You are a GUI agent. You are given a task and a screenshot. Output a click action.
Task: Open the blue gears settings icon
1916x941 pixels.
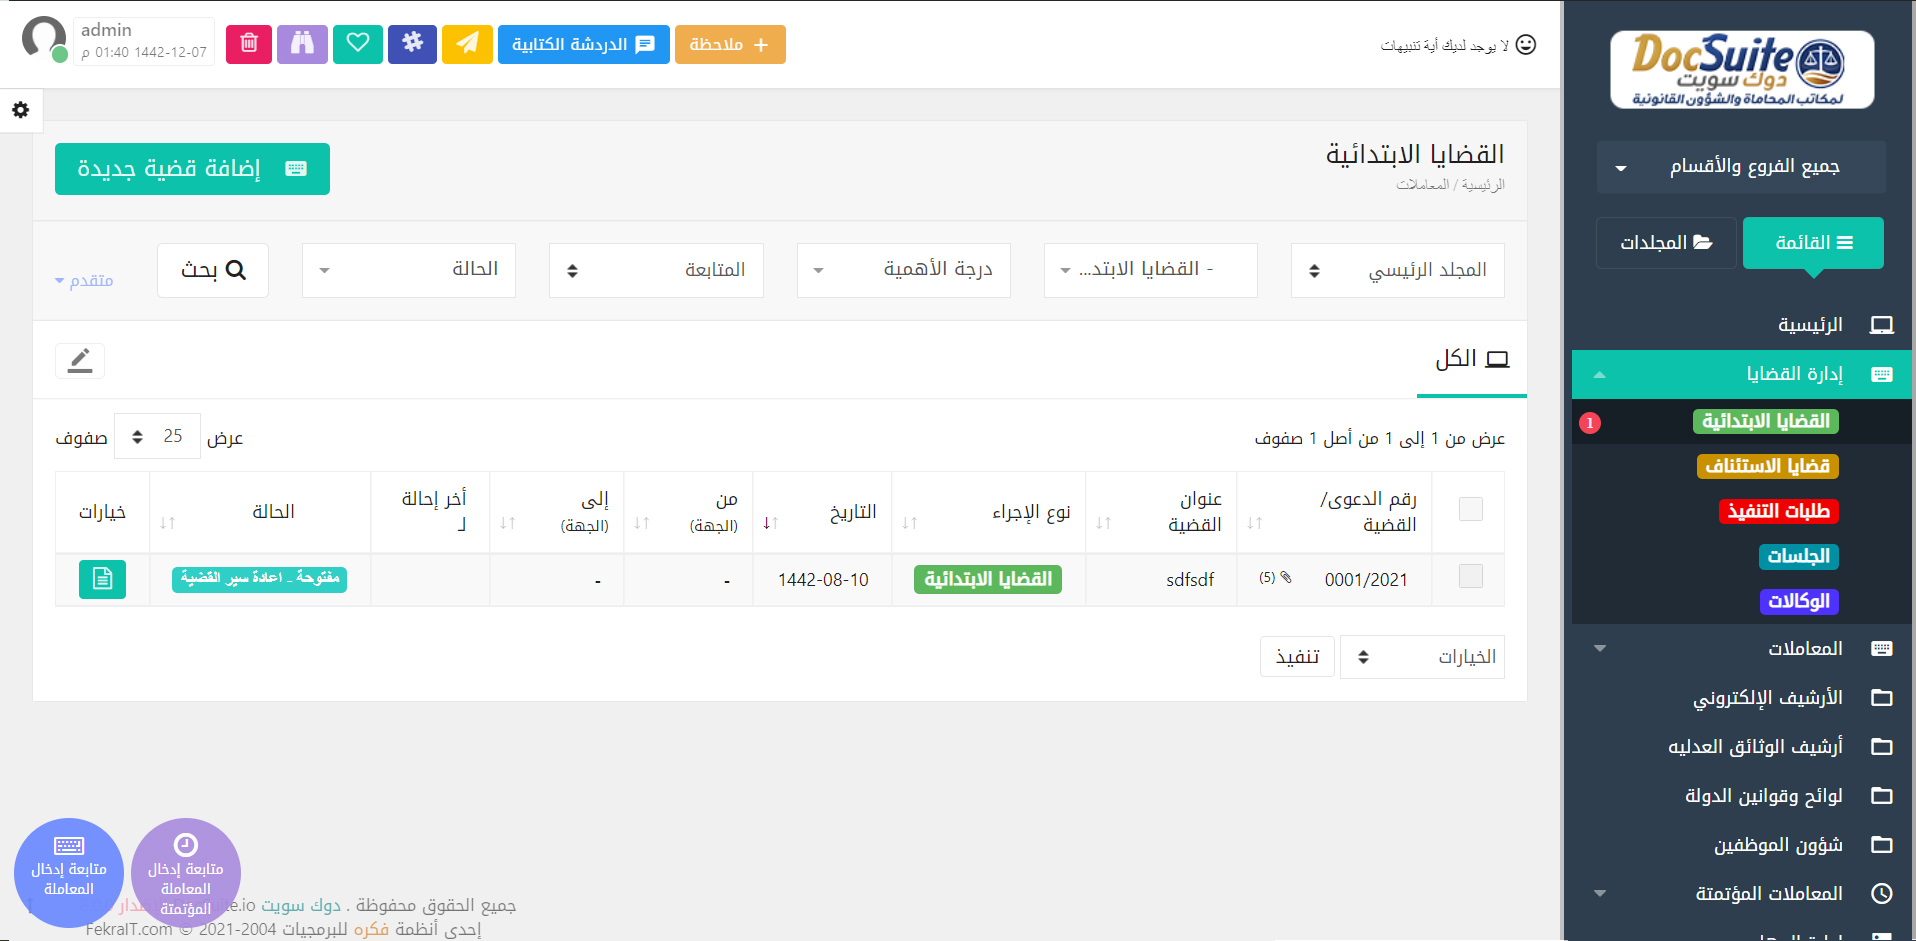pyautogui.click(x=412, y=44)
